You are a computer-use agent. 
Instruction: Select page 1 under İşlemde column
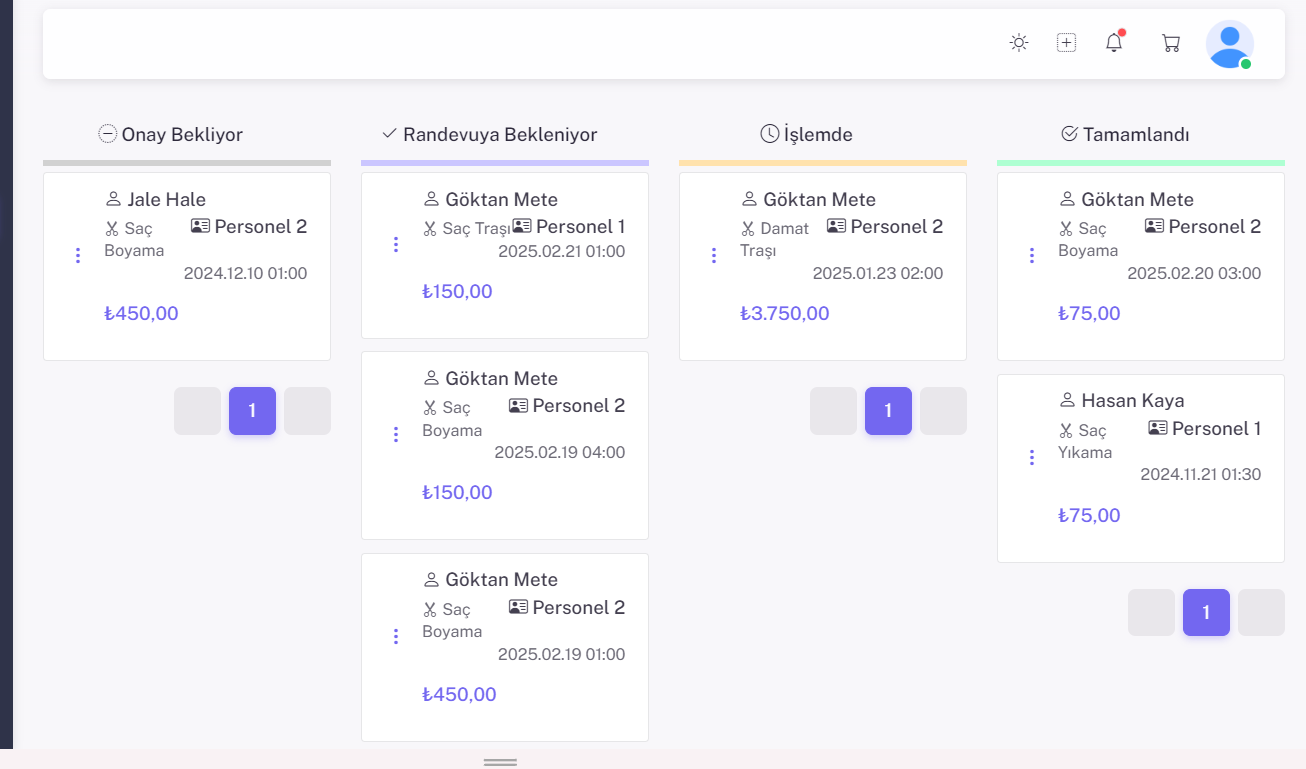[x=888, y=411]
